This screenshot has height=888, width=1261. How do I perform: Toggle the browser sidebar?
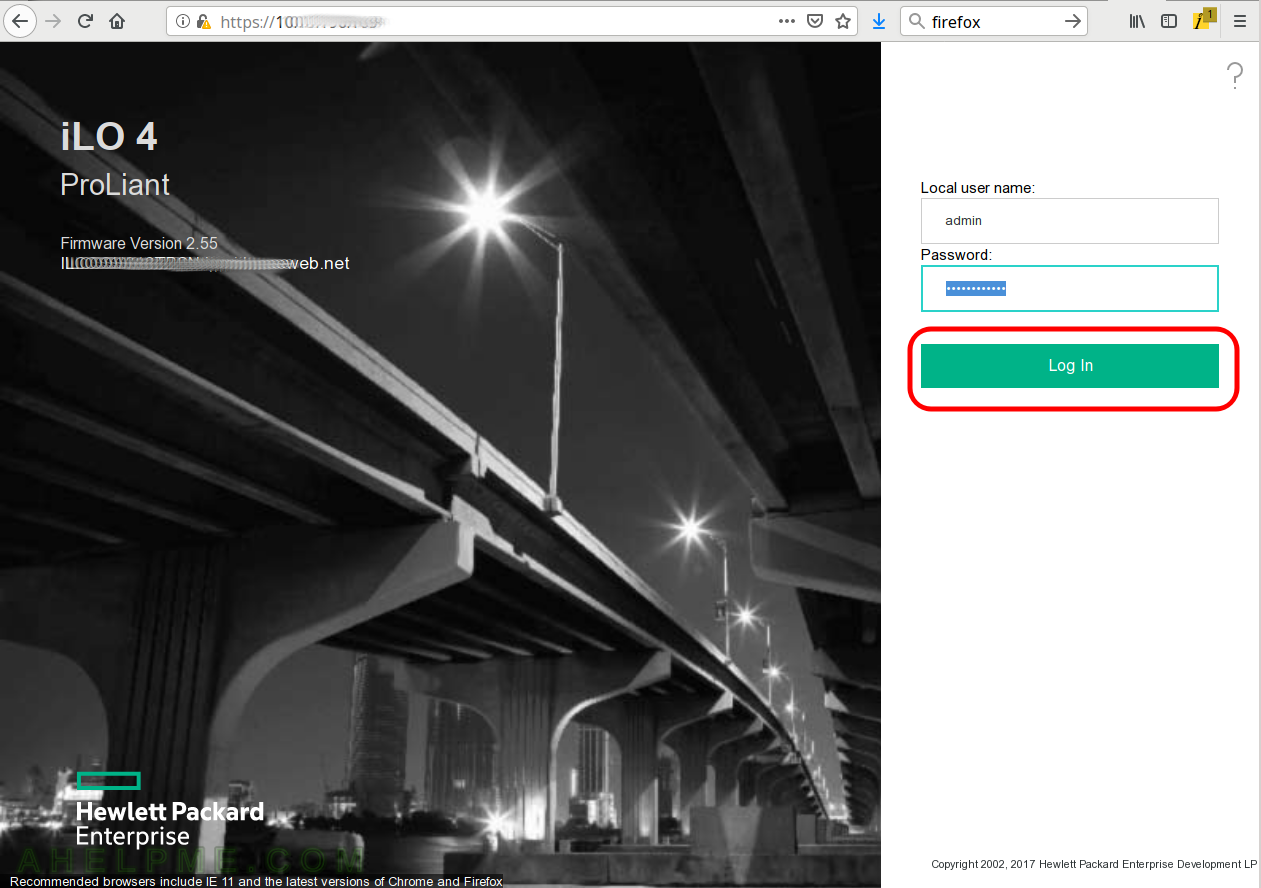click(x=1168, y=21)
